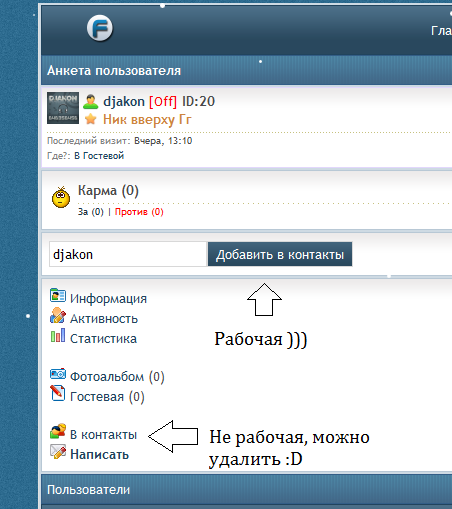Screen dimensions: 452x509
Task: Click the Информация profile card icon
Action: pos(58,295)
